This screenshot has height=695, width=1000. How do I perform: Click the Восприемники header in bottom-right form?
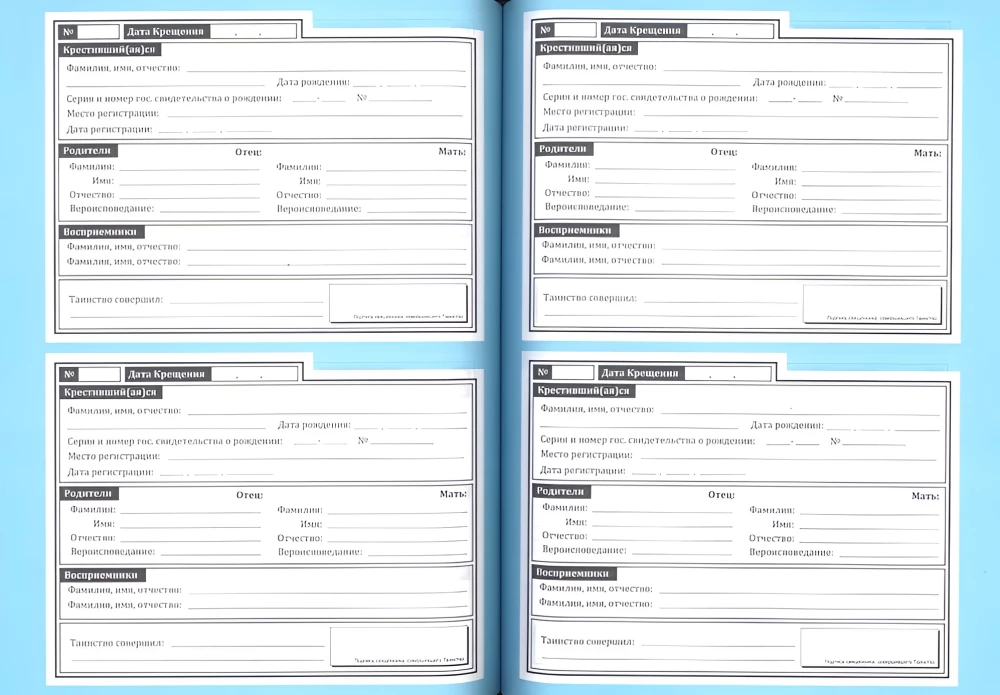point(574,573)
